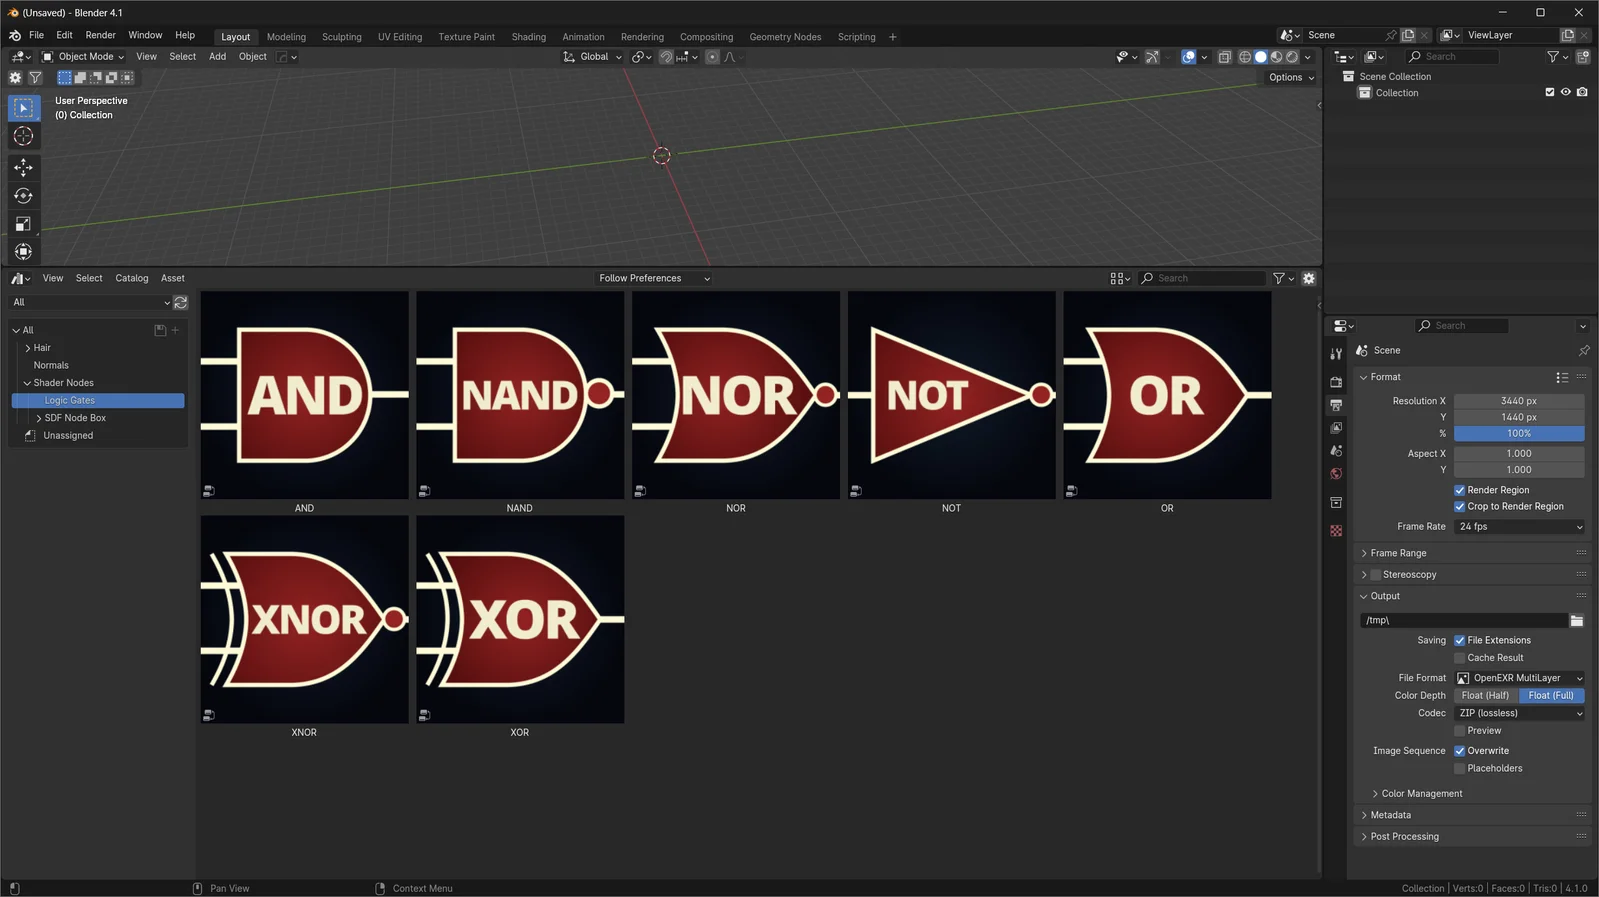Choose the Move tool
Screen dimensions: 1599x897
click(23, 167)
